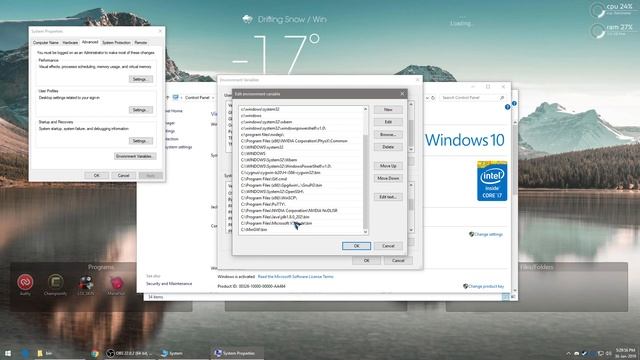
Task: Show hidden tray icons chevron
Action: tap(568, 353)
